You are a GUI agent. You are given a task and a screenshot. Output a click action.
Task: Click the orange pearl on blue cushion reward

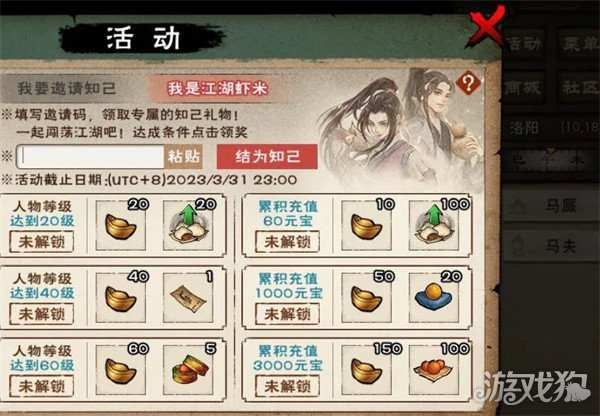434,298
